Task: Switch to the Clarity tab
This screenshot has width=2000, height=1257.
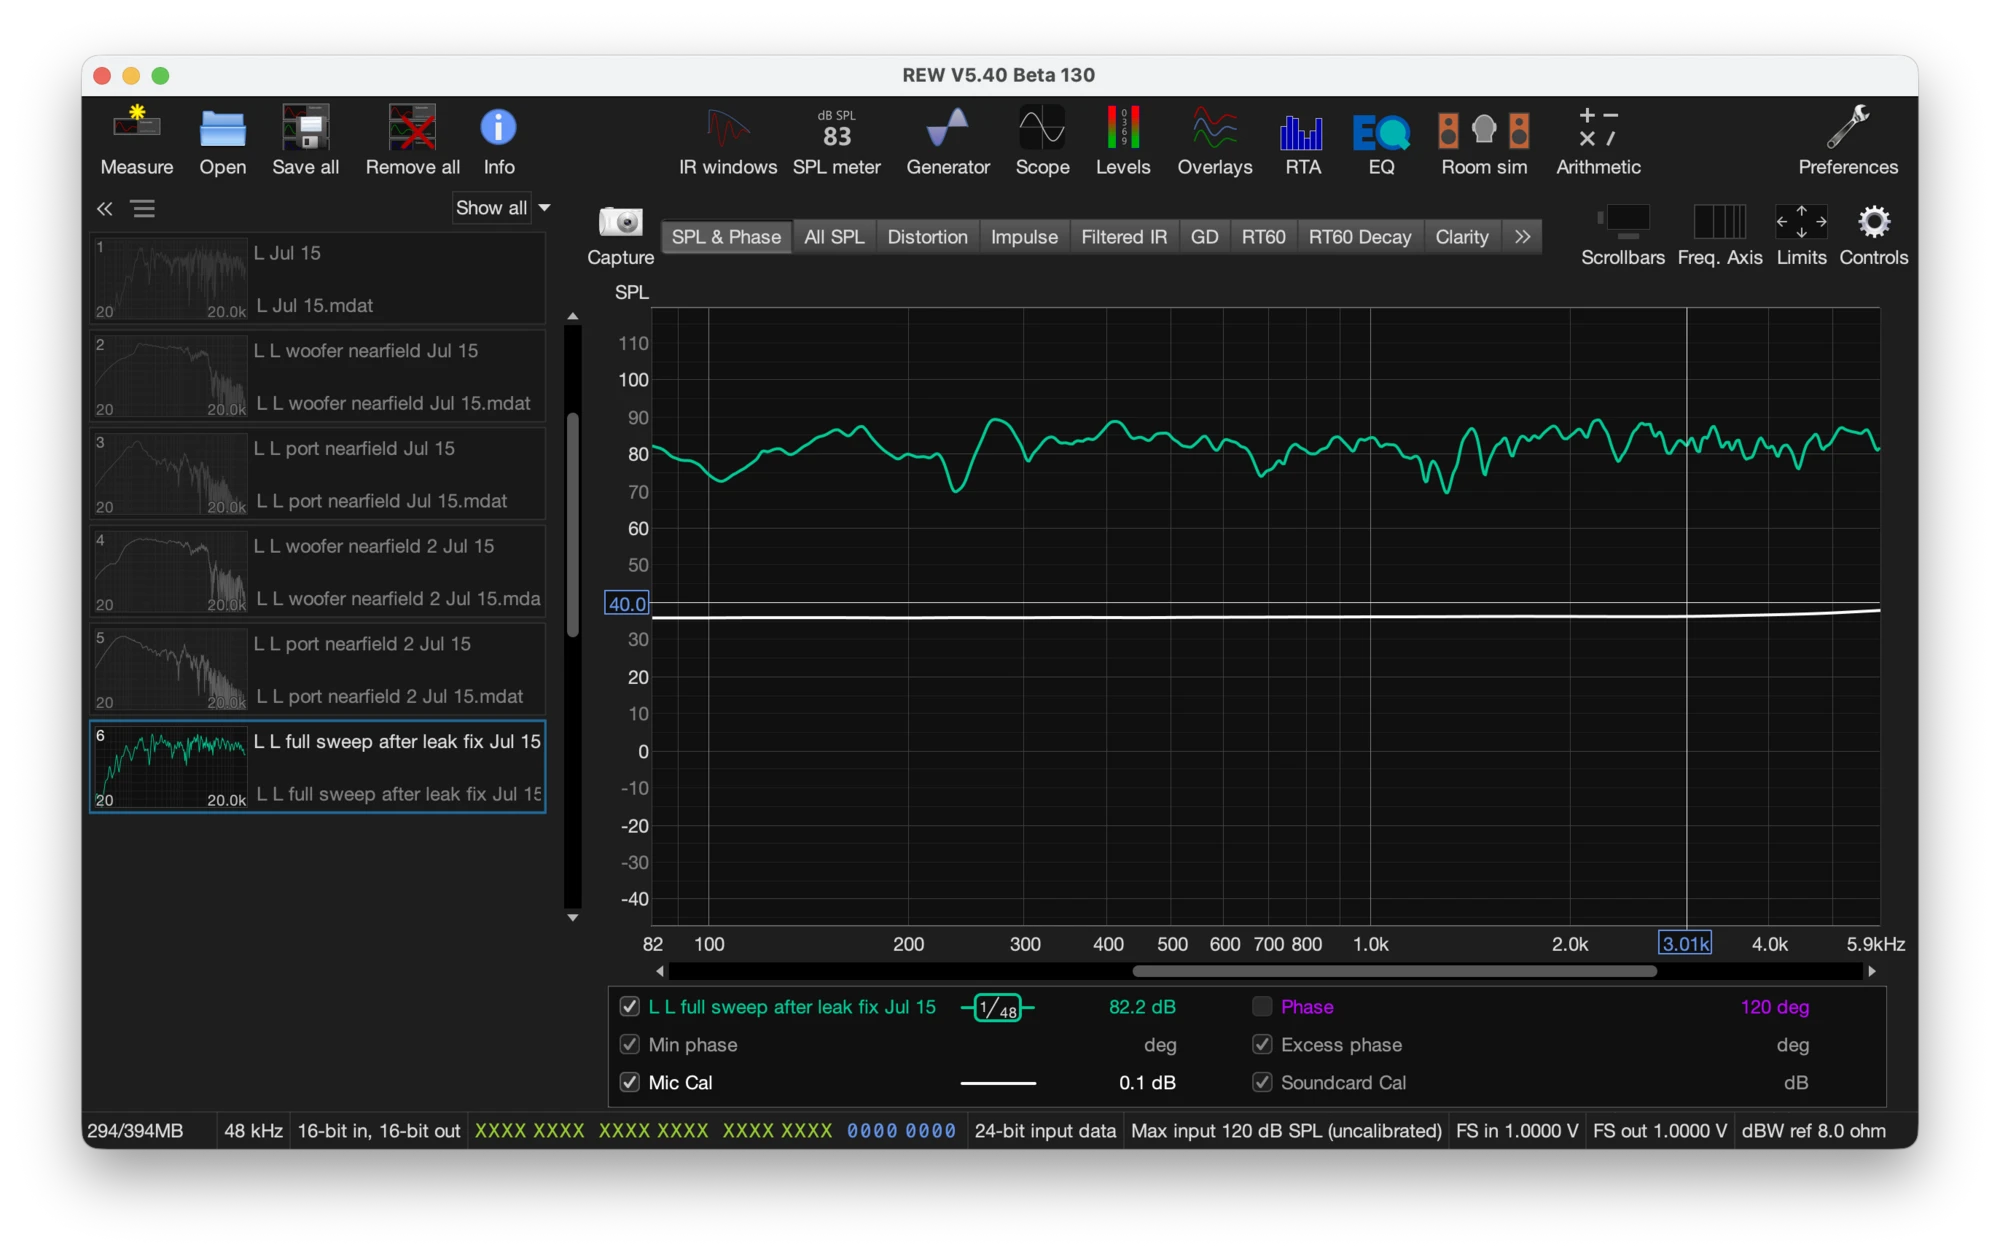Action: point(1462,237)
